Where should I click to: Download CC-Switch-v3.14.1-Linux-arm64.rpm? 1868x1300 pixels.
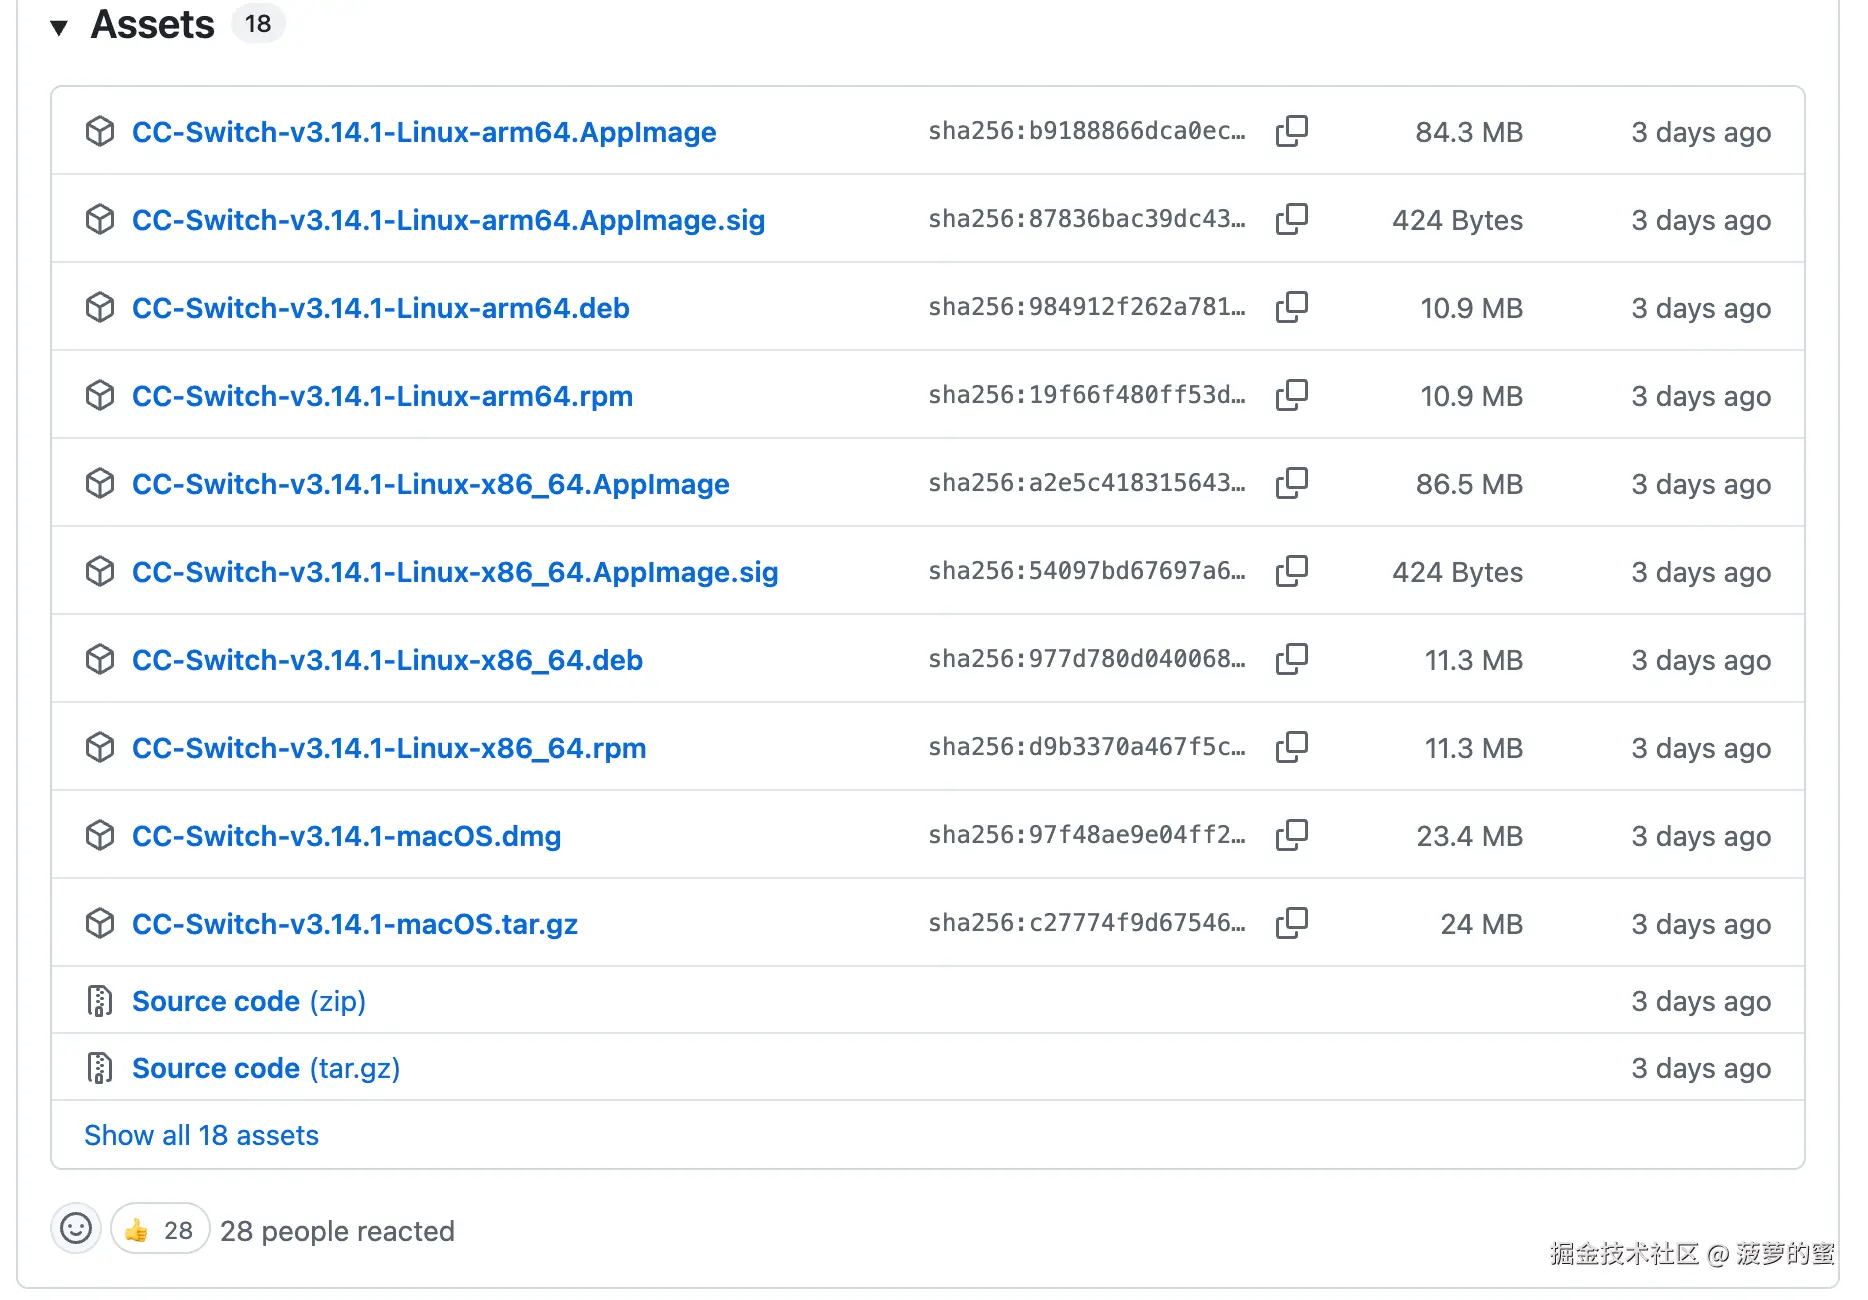[x=382, y=396]
